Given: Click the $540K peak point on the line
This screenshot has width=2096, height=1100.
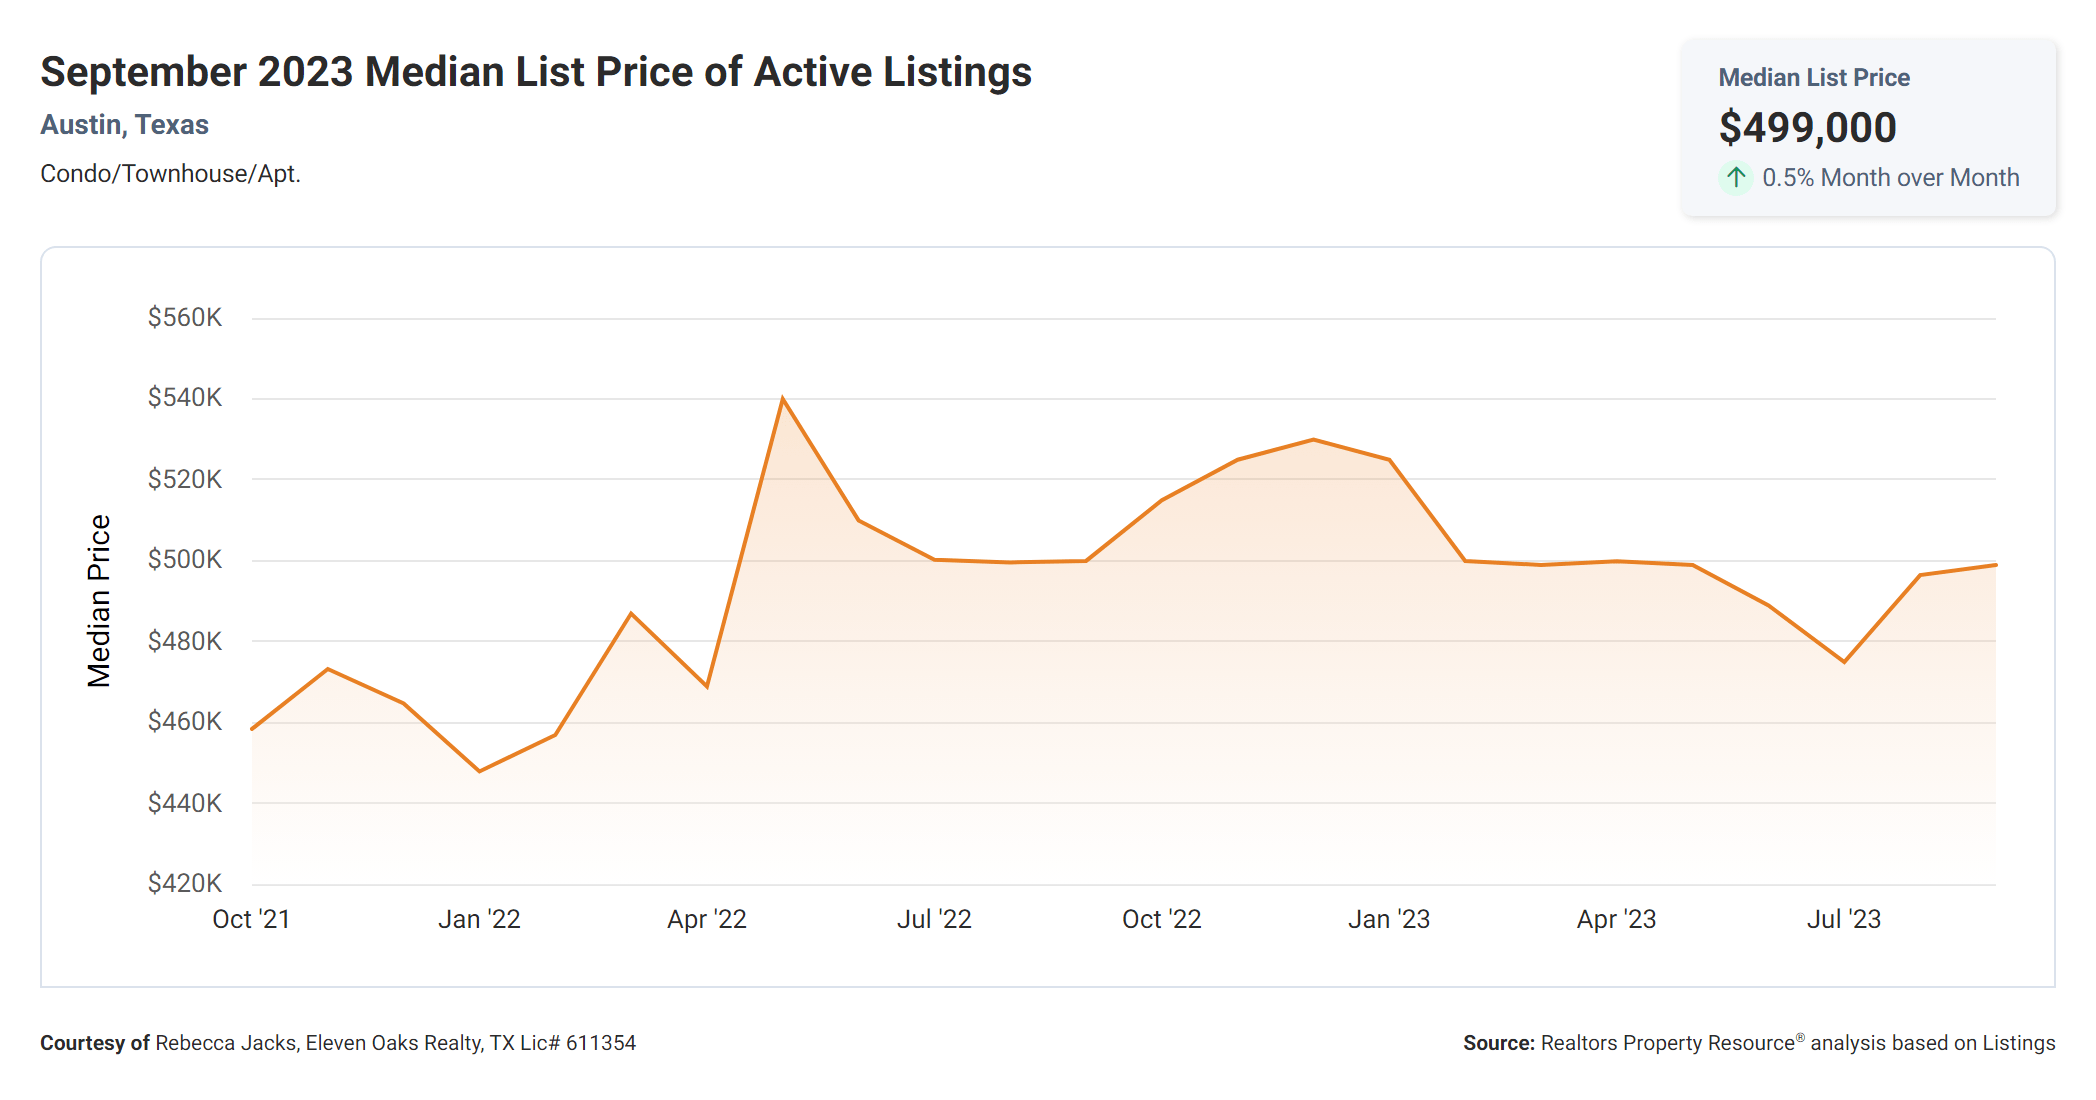Looking at the screenshot, I should click(x=783, y=399).
